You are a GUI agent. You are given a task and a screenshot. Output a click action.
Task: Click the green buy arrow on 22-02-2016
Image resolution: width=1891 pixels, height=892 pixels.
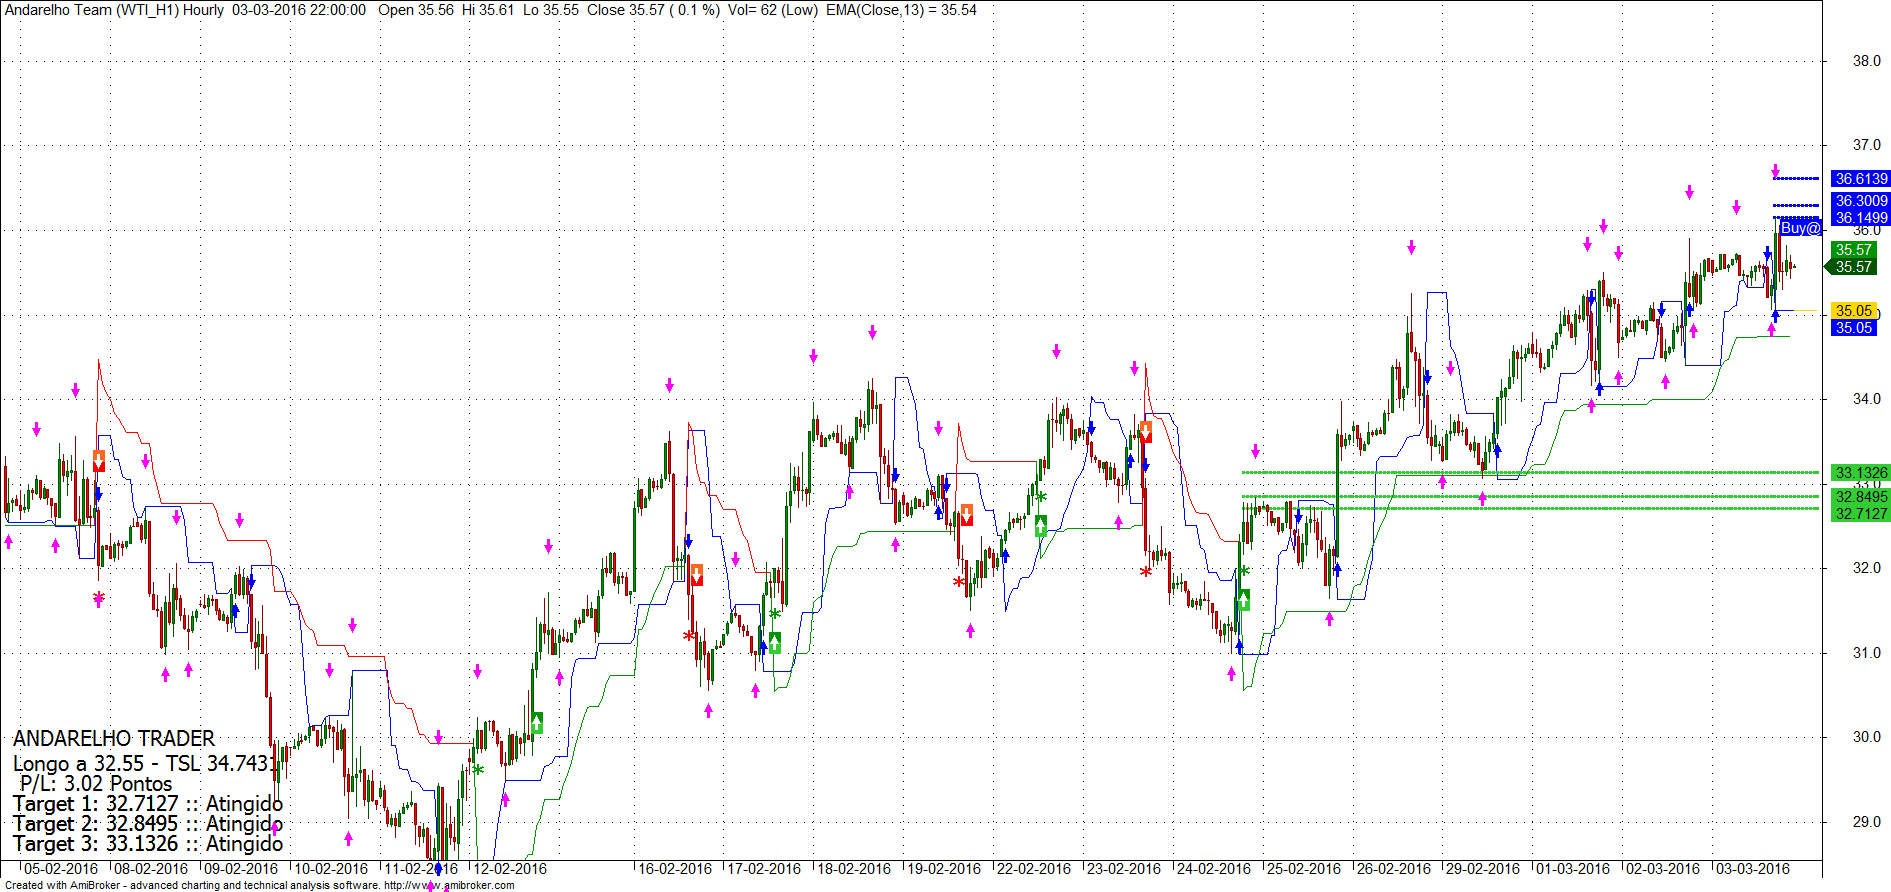click(x=1041, y=525)
